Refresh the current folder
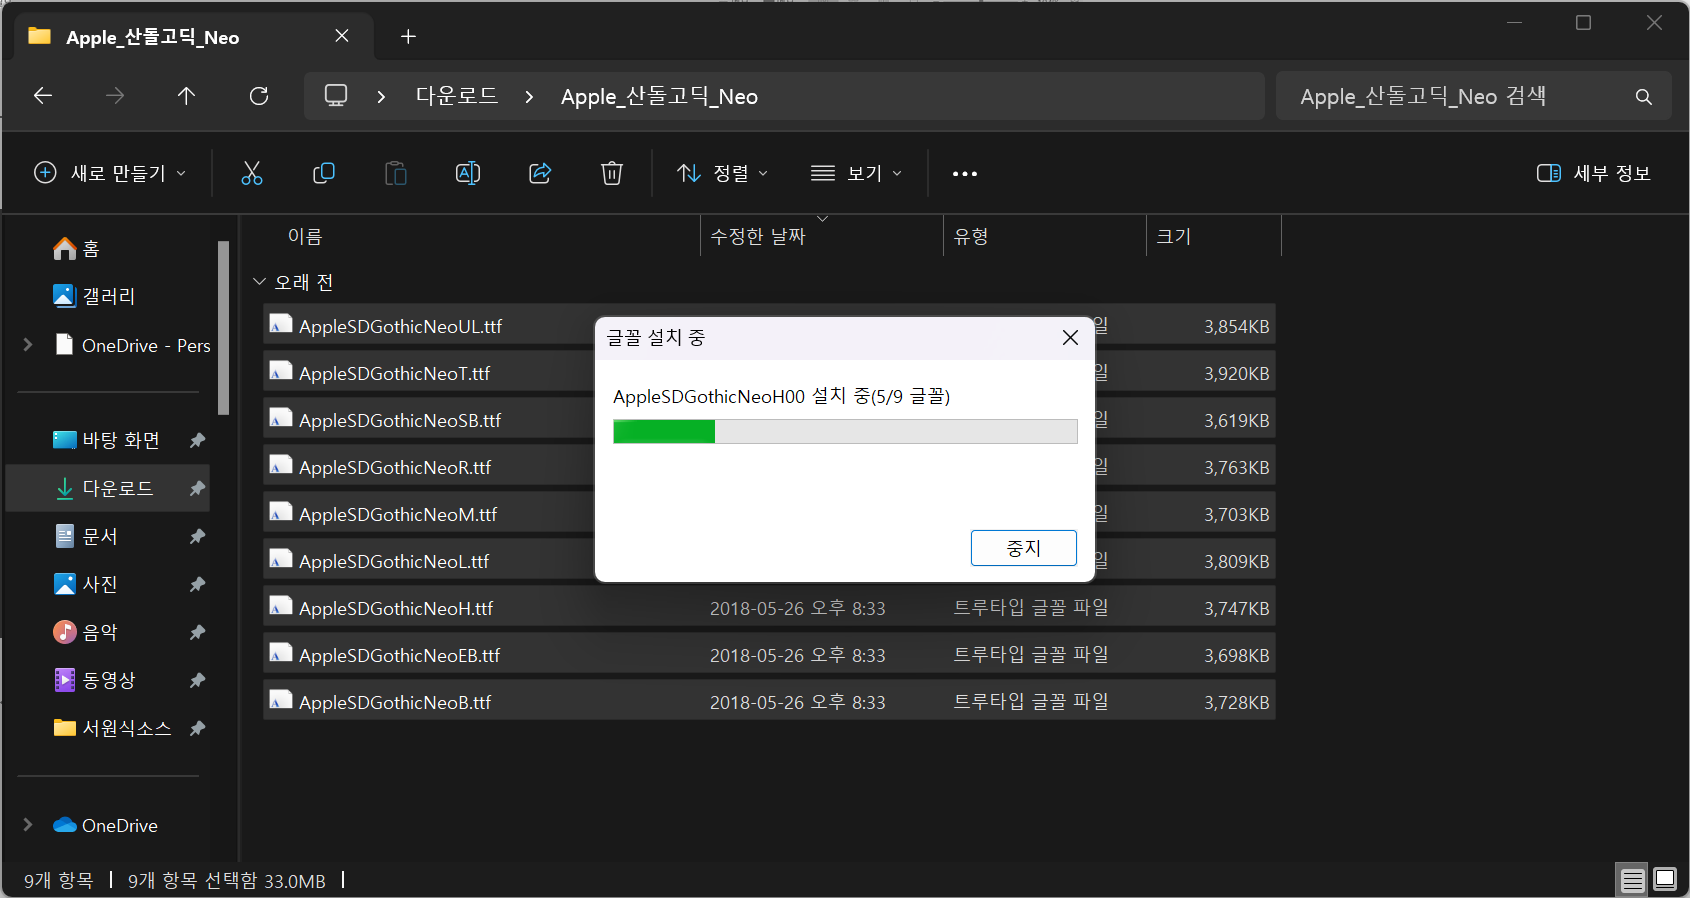This screenshot has height=898, width=1690. tap(259, 96)
